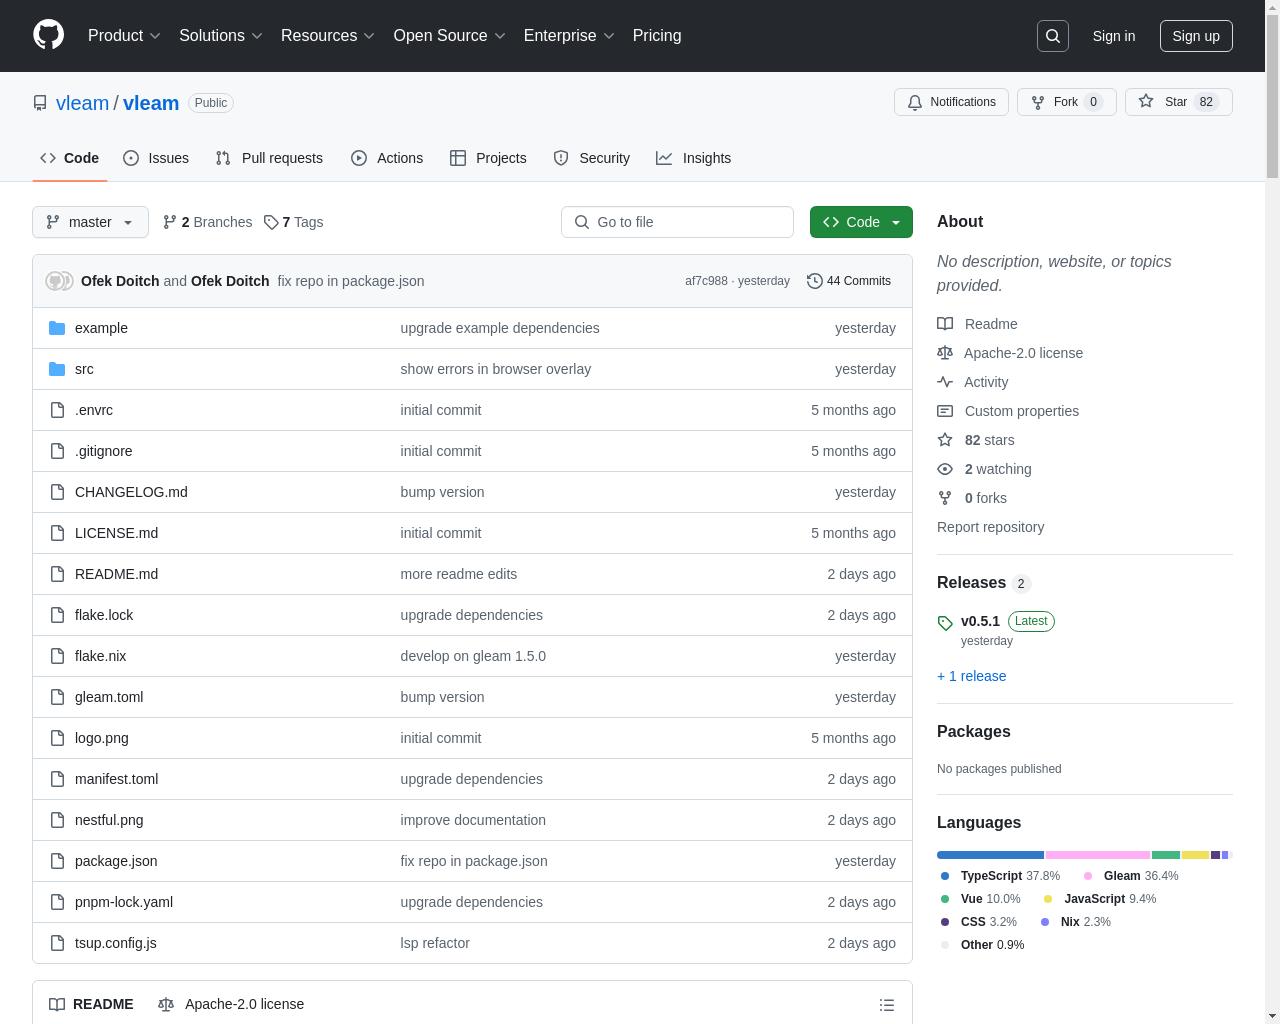The width and height of the screenshot is (1280, 1024).
Task: Open the Issues tab
Action: point(156,158)
